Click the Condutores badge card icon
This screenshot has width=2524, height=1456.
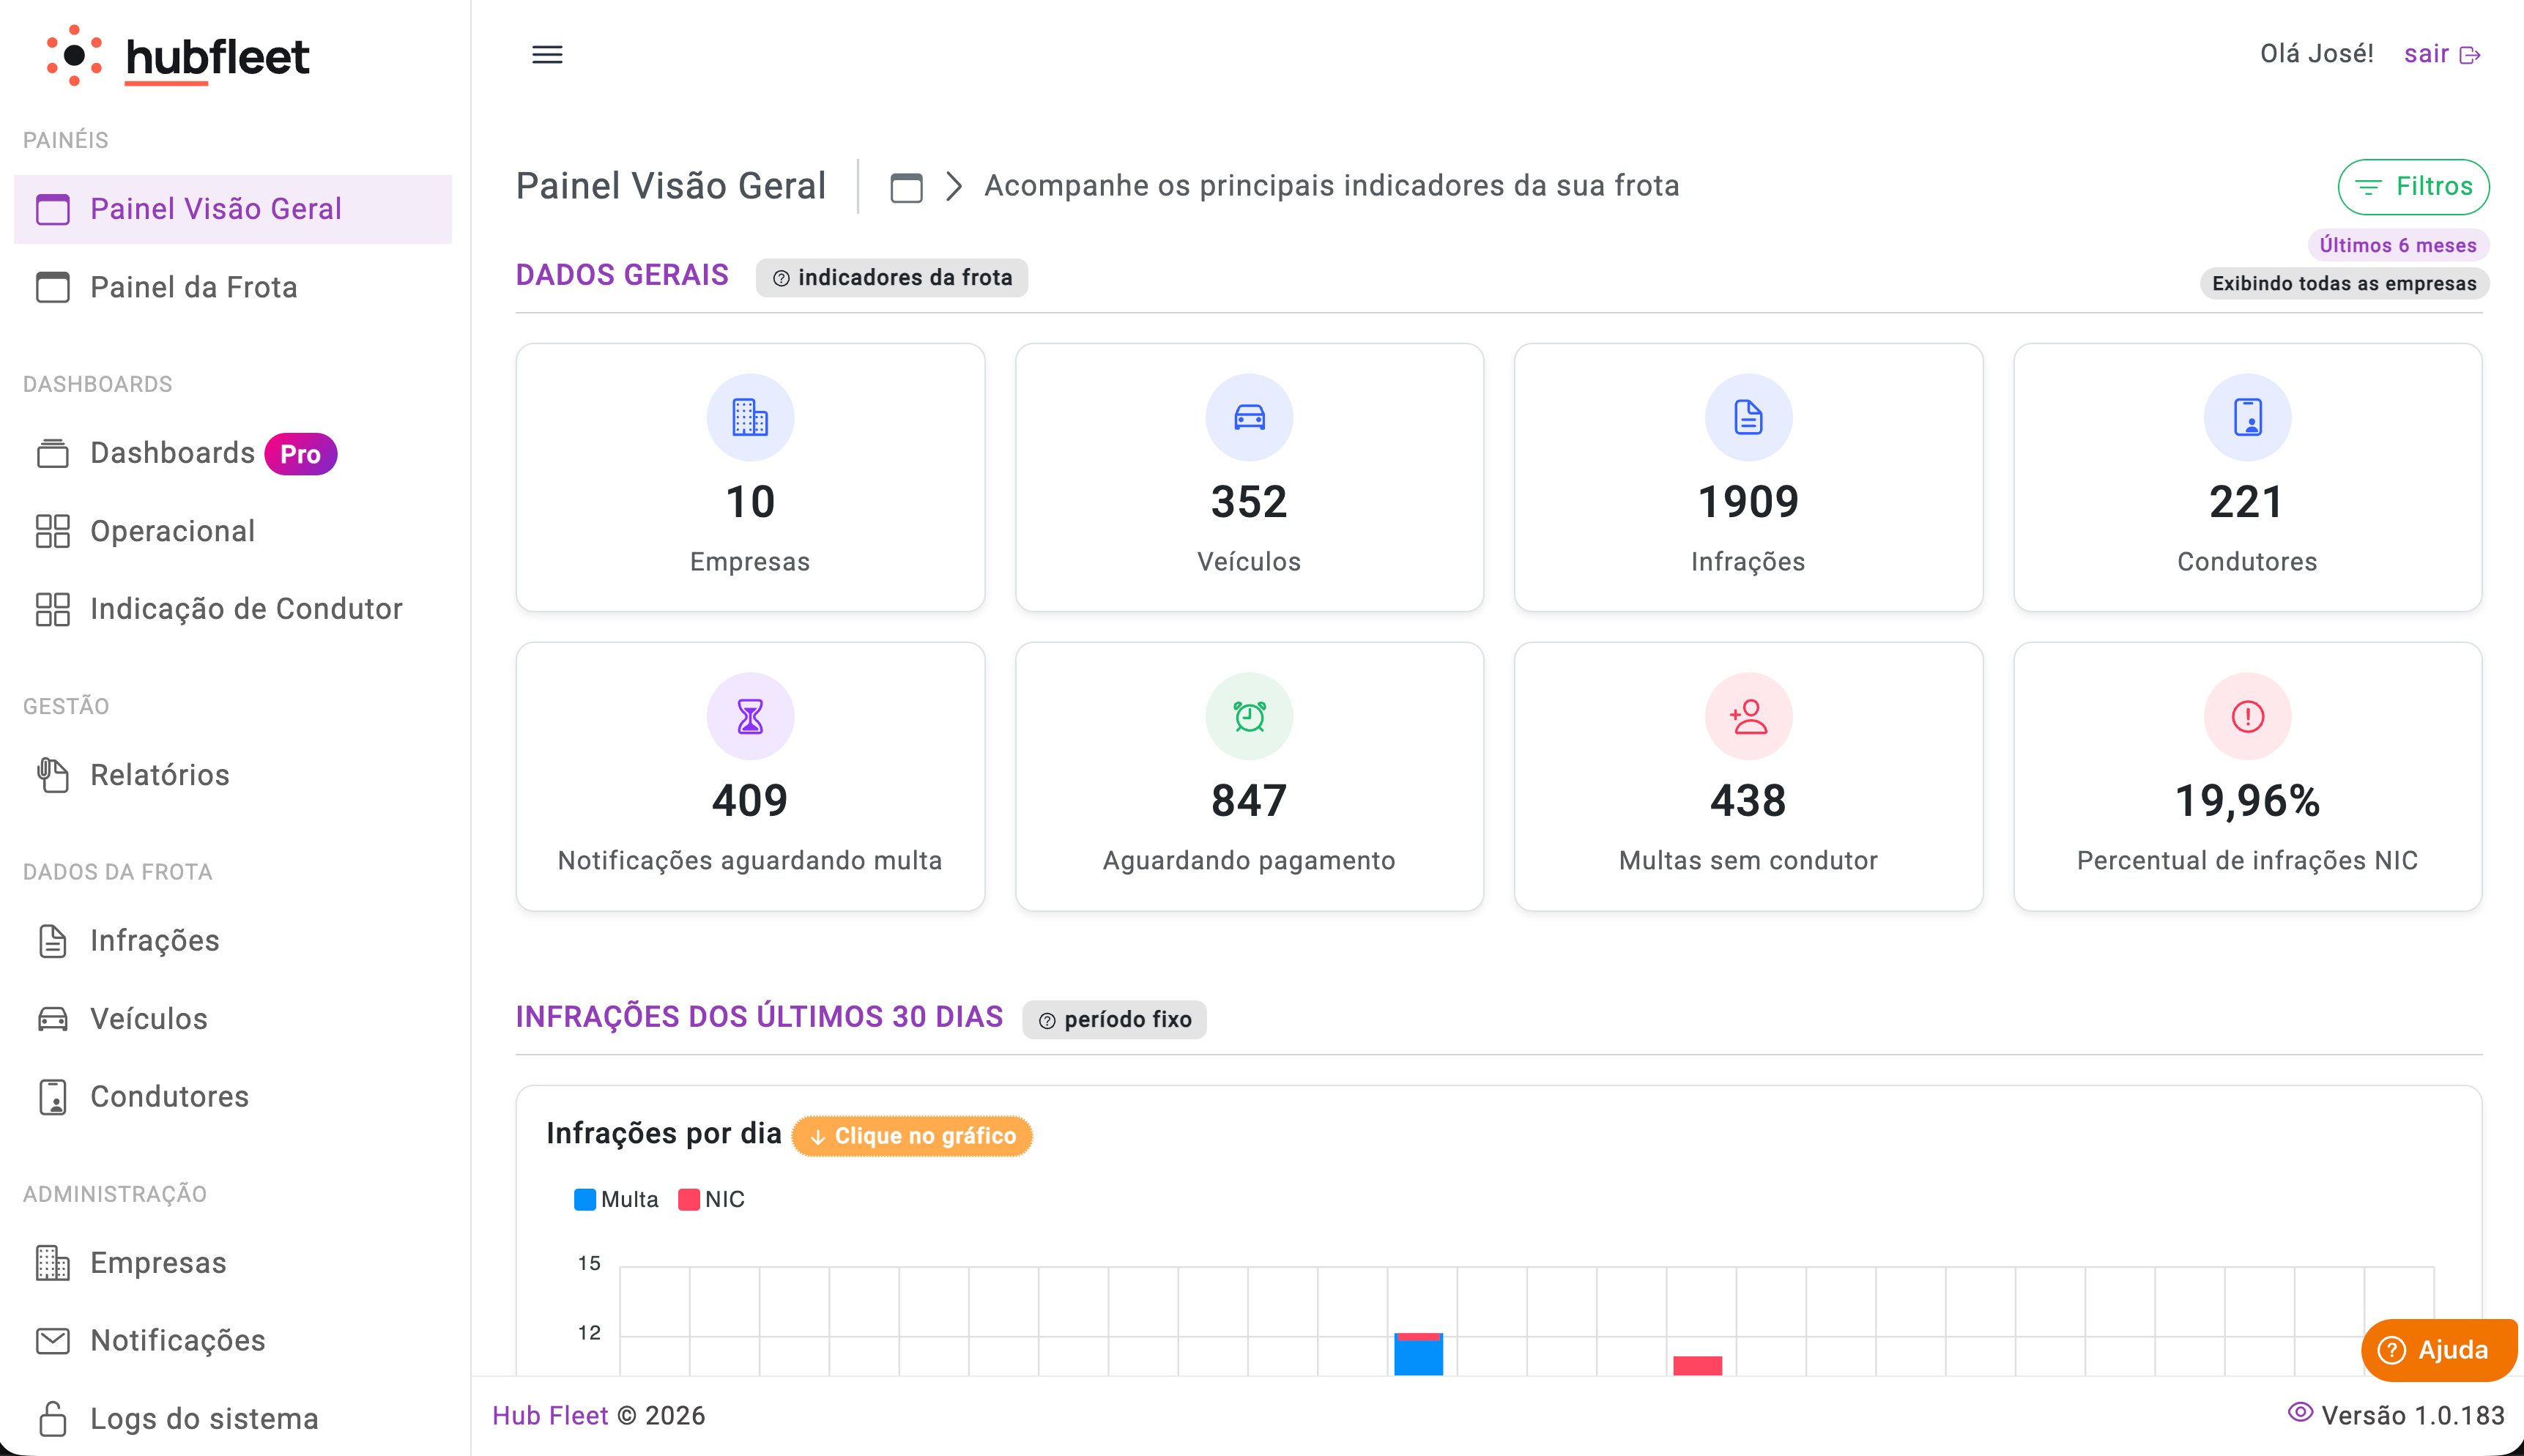(2247, 417)
